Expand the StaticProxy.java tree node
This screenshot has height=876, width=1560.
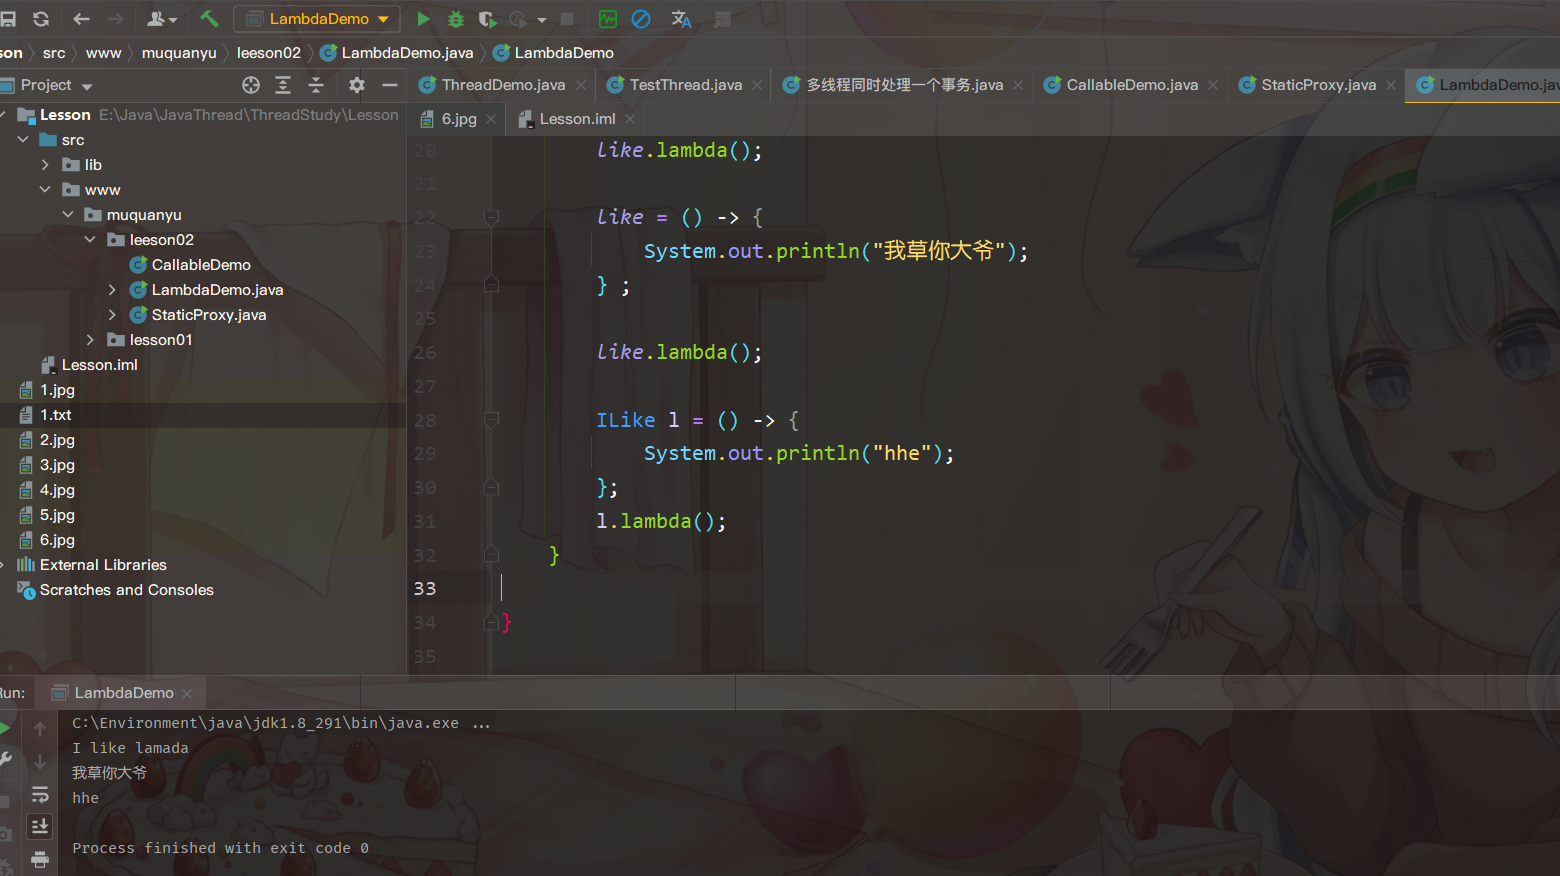click(112, 315)
